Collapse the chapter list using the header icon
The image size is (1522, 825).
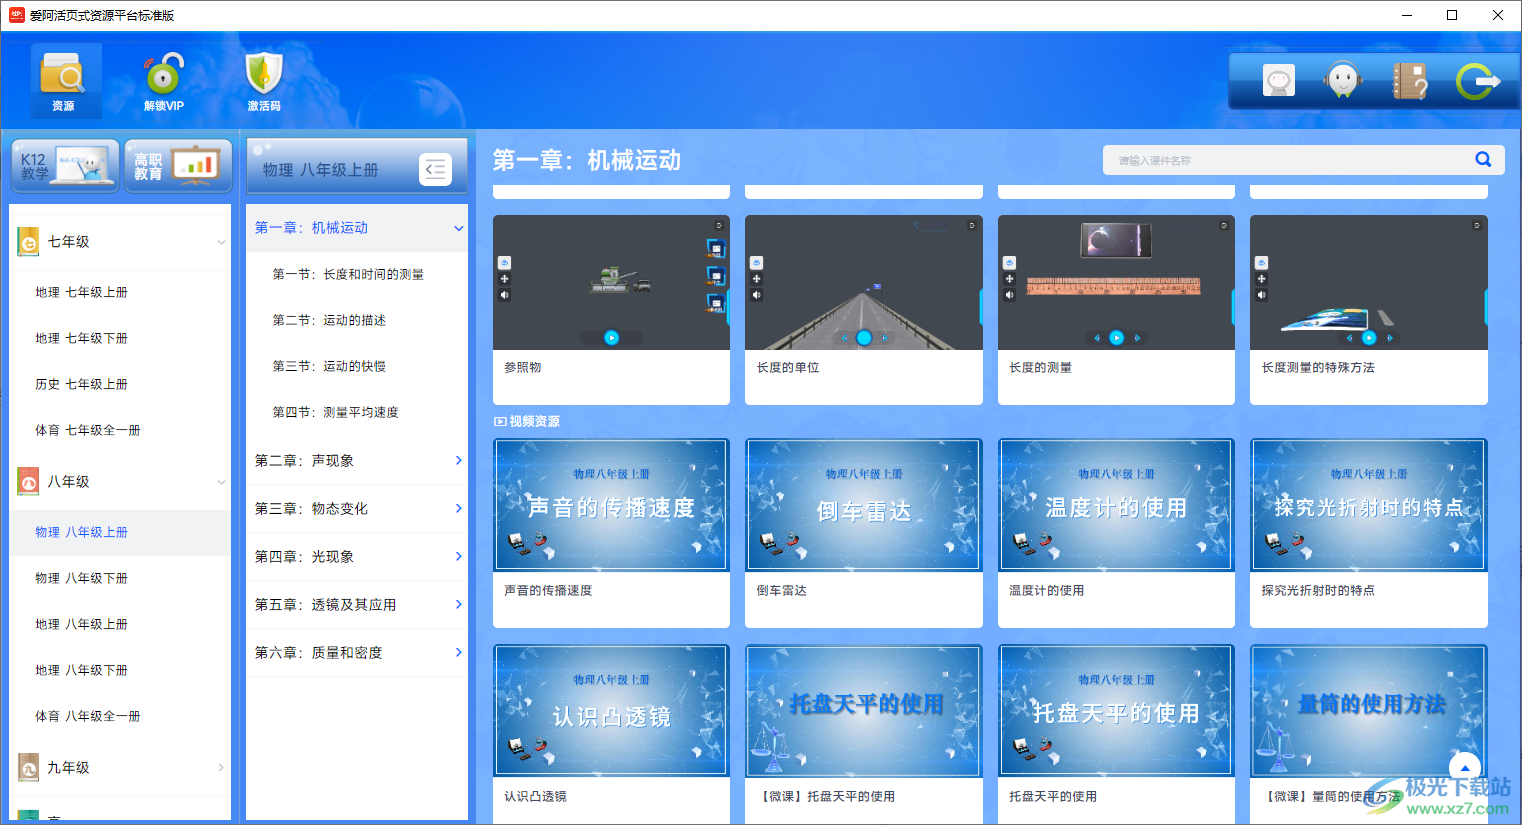click(x=435, y=168)
